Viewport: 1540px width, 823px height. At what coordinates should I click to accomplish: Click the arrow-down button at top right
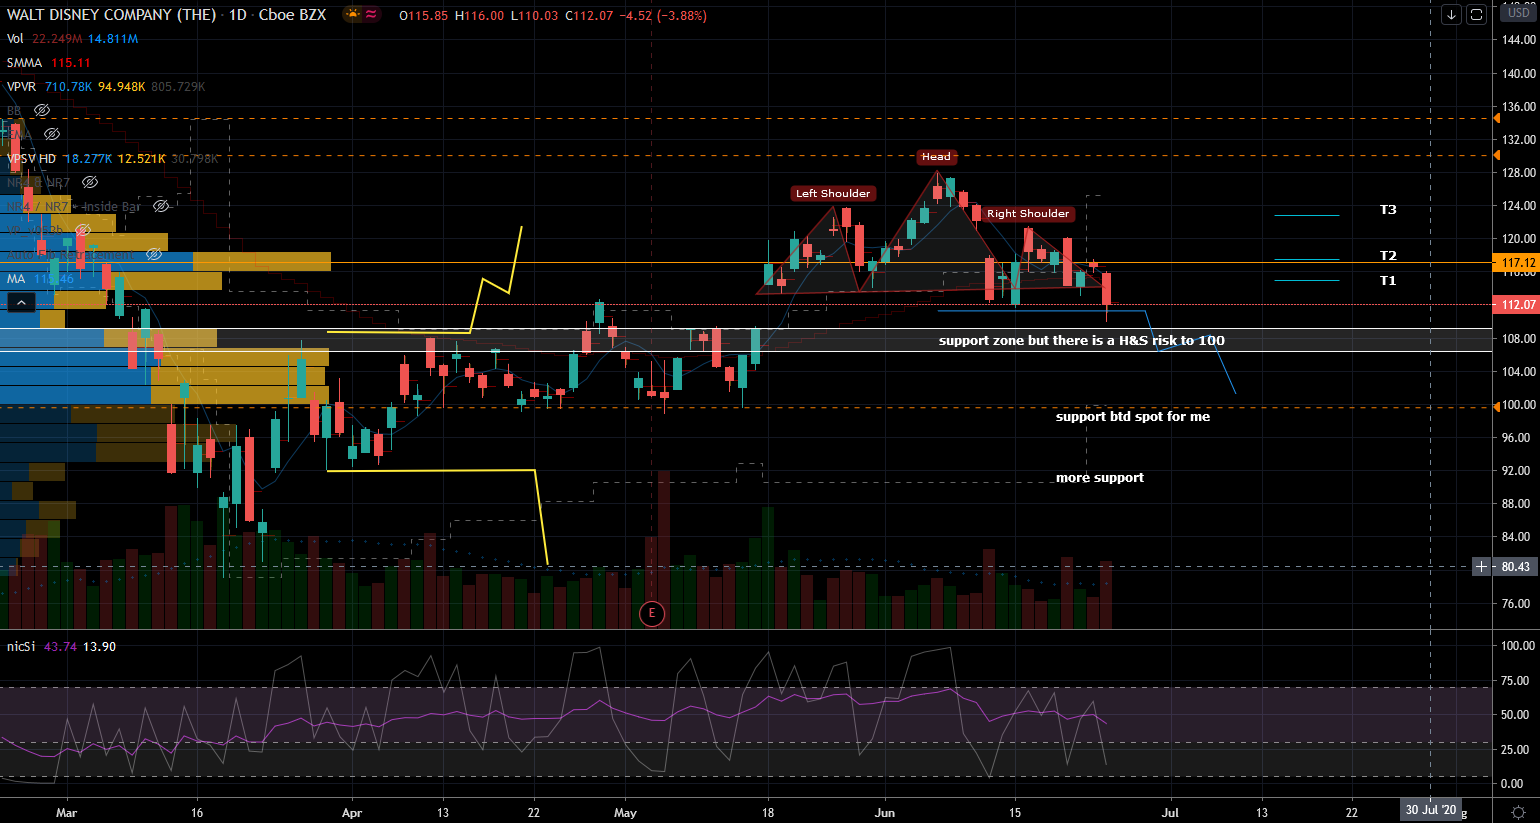coord(1451,14)
